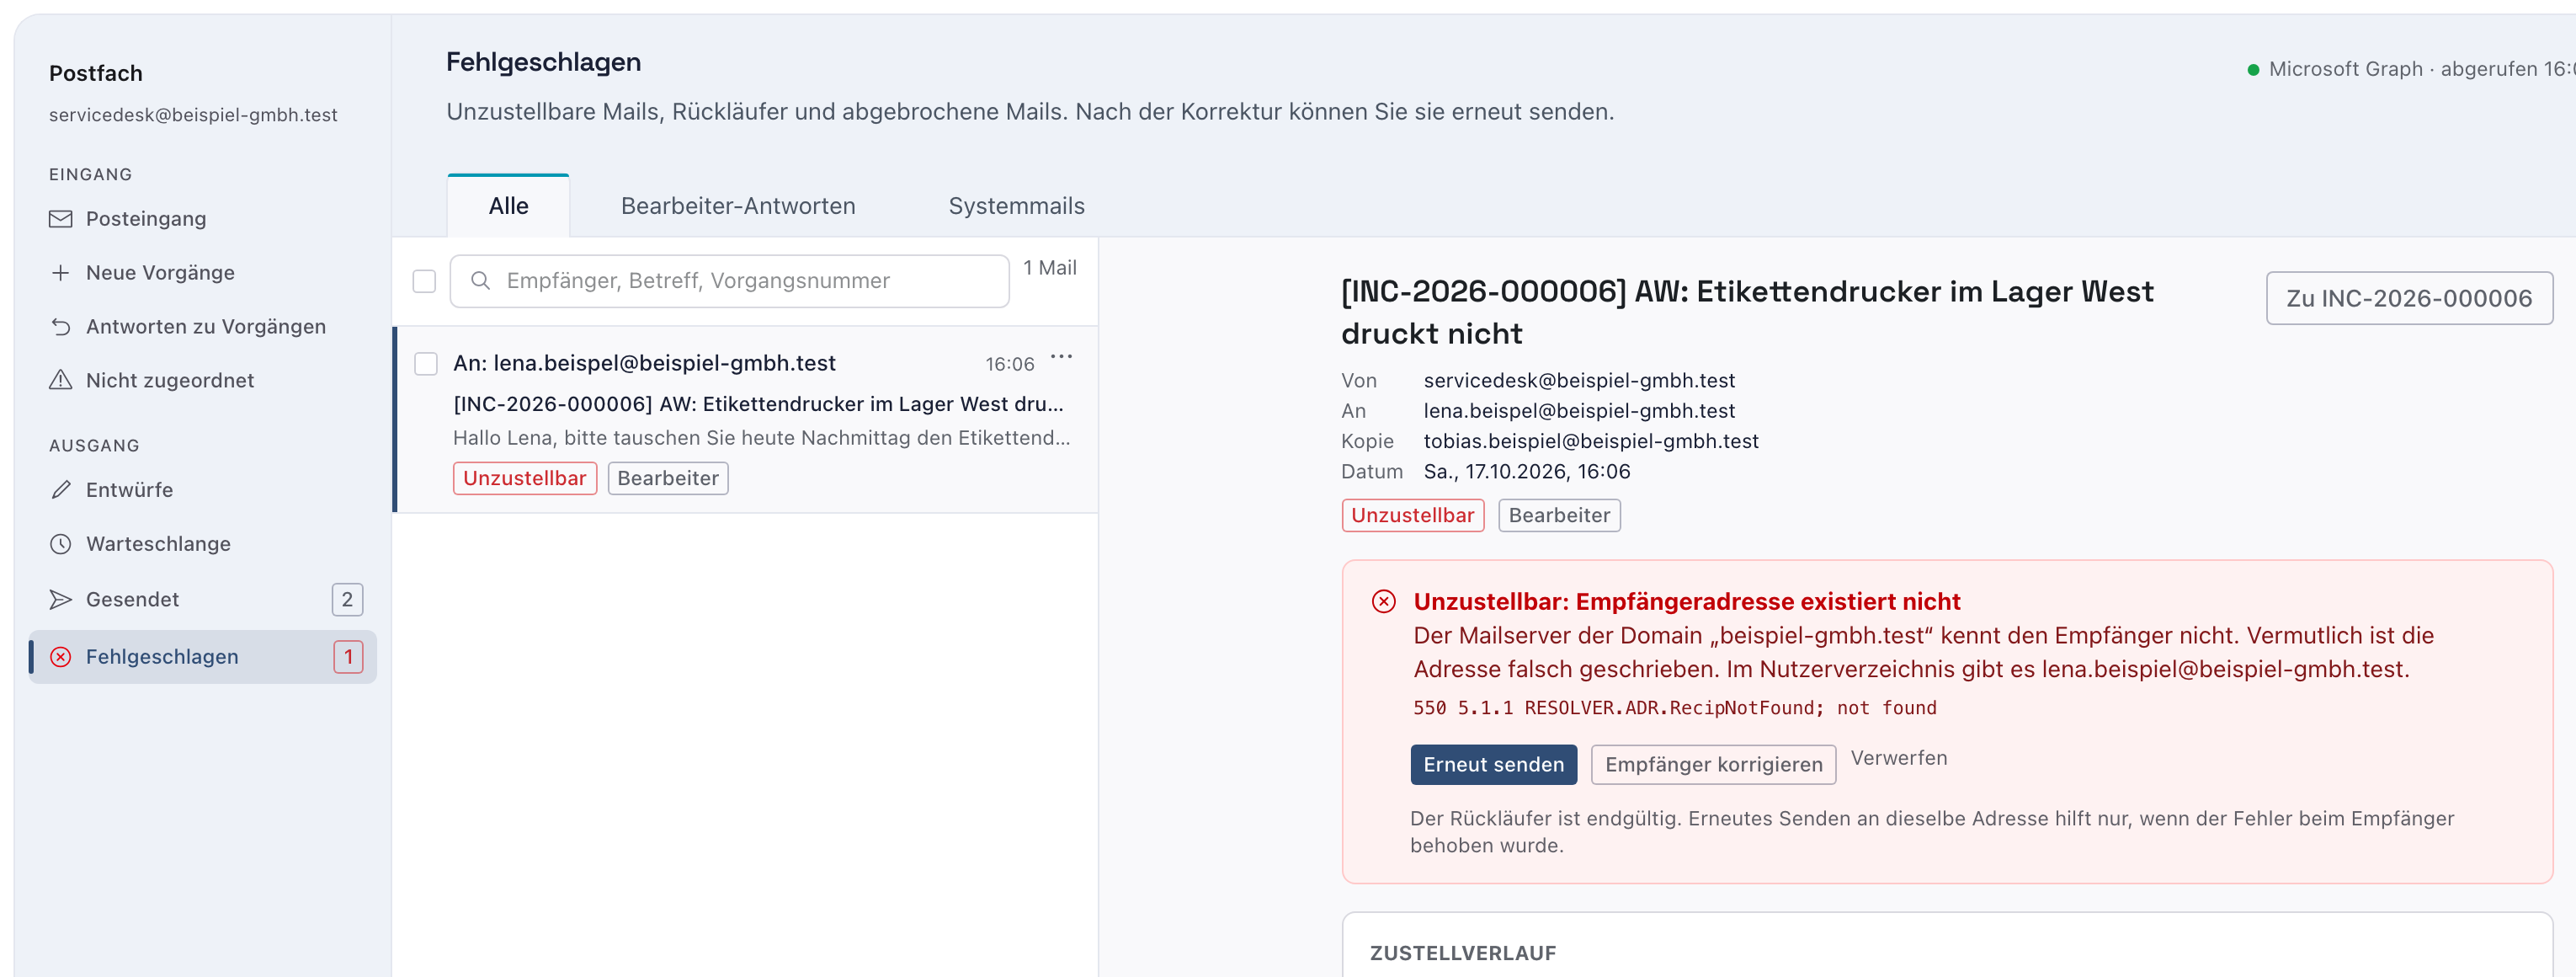
Task: Click the Von address servicedesk@beispiel-gmbh.test in the detail
Action: pos(1579,380)
